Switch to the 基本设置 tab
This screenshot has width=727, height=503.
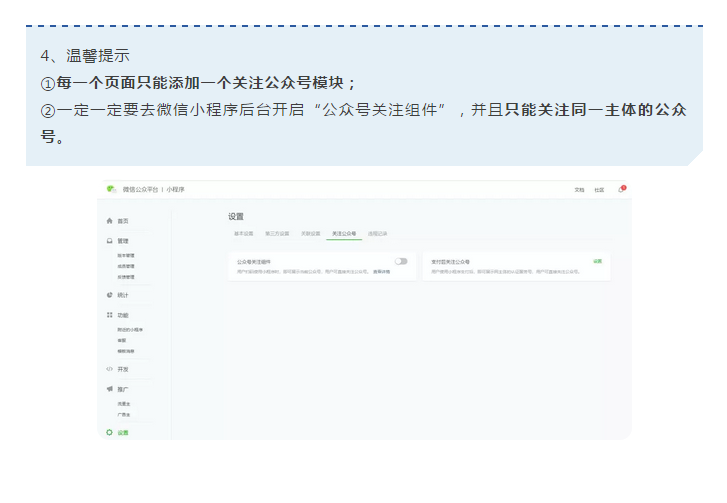243,234
